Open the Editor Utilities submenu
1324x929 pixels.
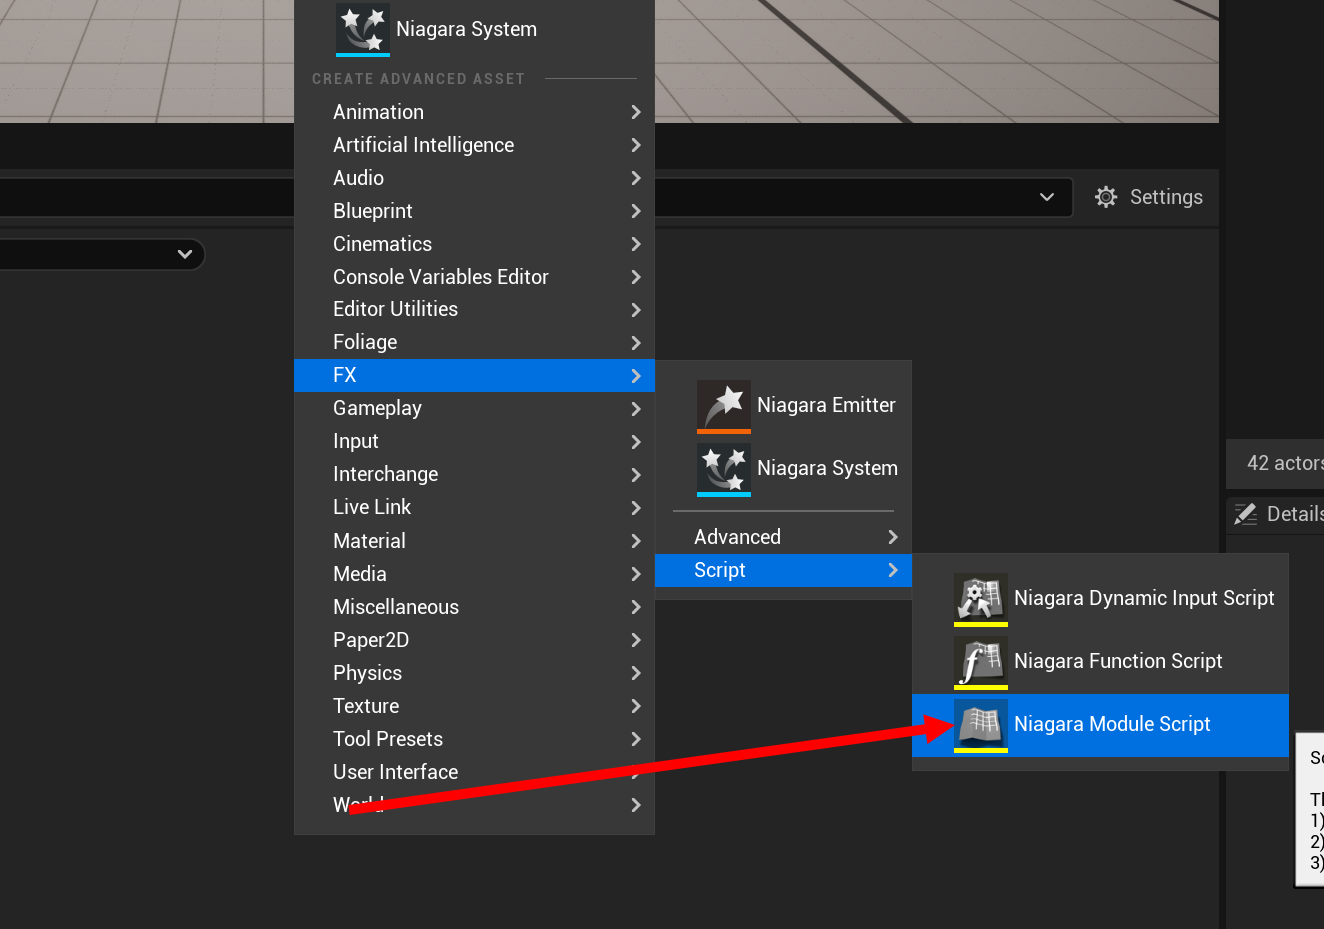point(475,309)
